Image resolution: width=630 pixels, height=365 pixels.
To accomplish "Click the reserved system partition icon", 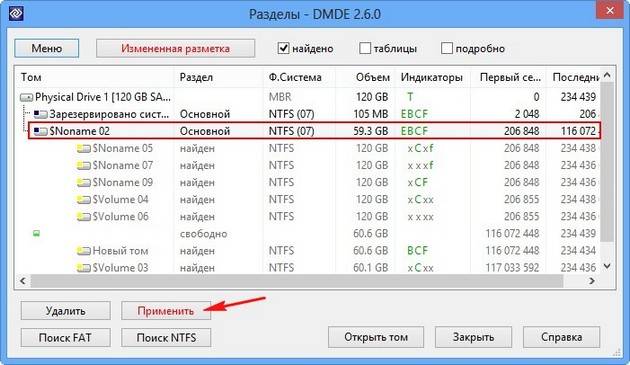I will coord(41,114).
